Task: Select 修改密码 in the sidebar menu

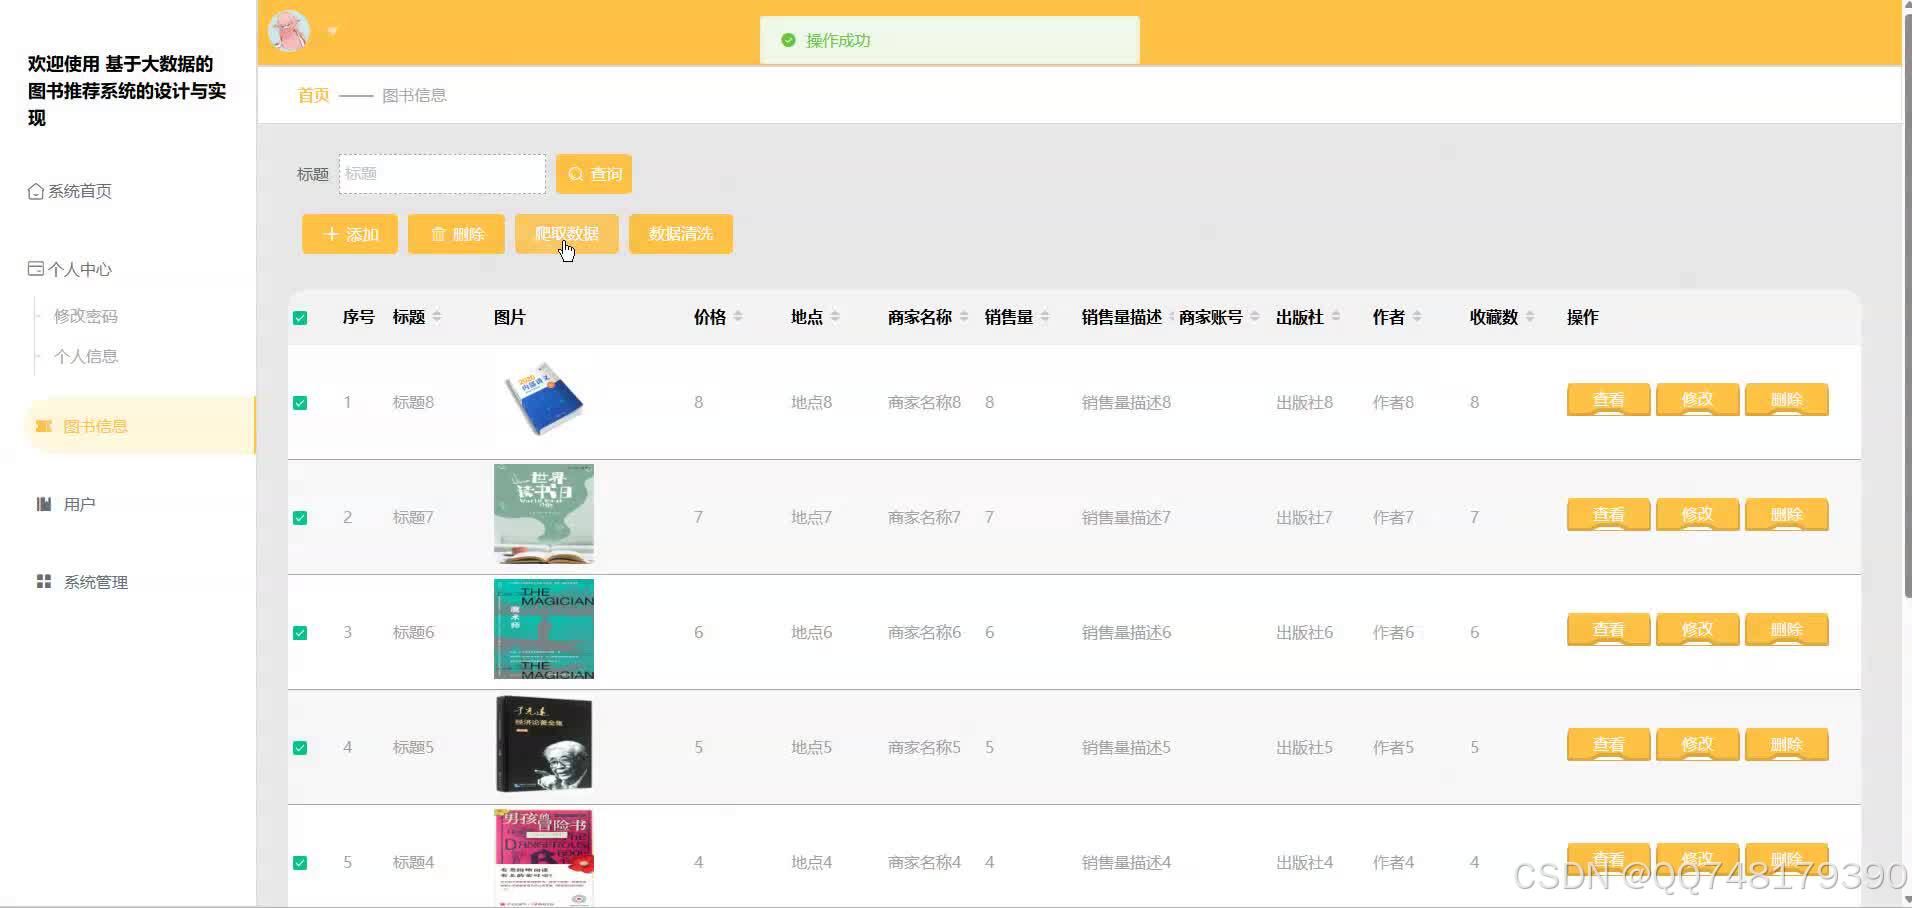Action: (x=84, y=315)
